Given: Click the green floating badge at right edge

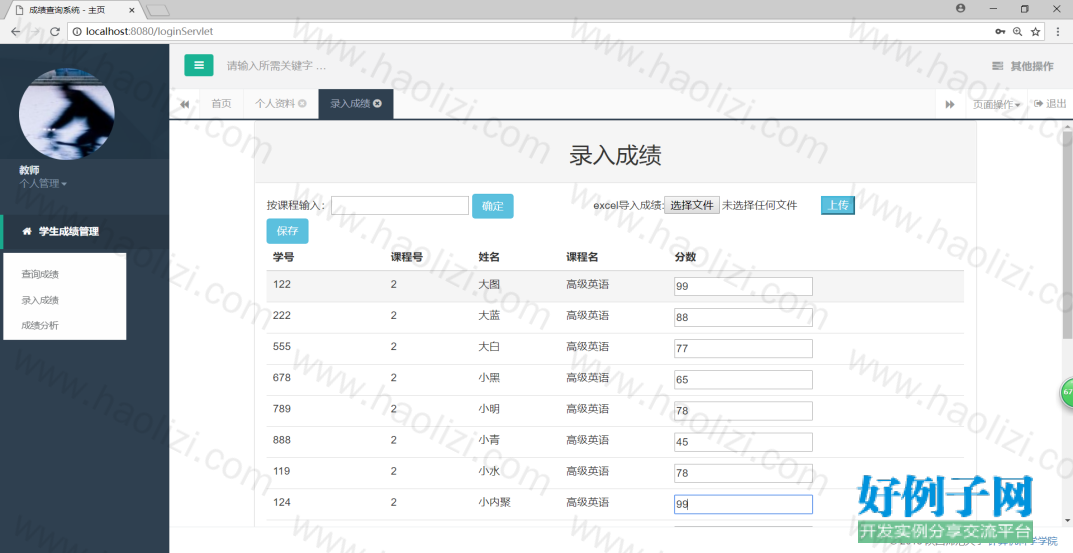Looking at the screenshot, I should 1067,393.
